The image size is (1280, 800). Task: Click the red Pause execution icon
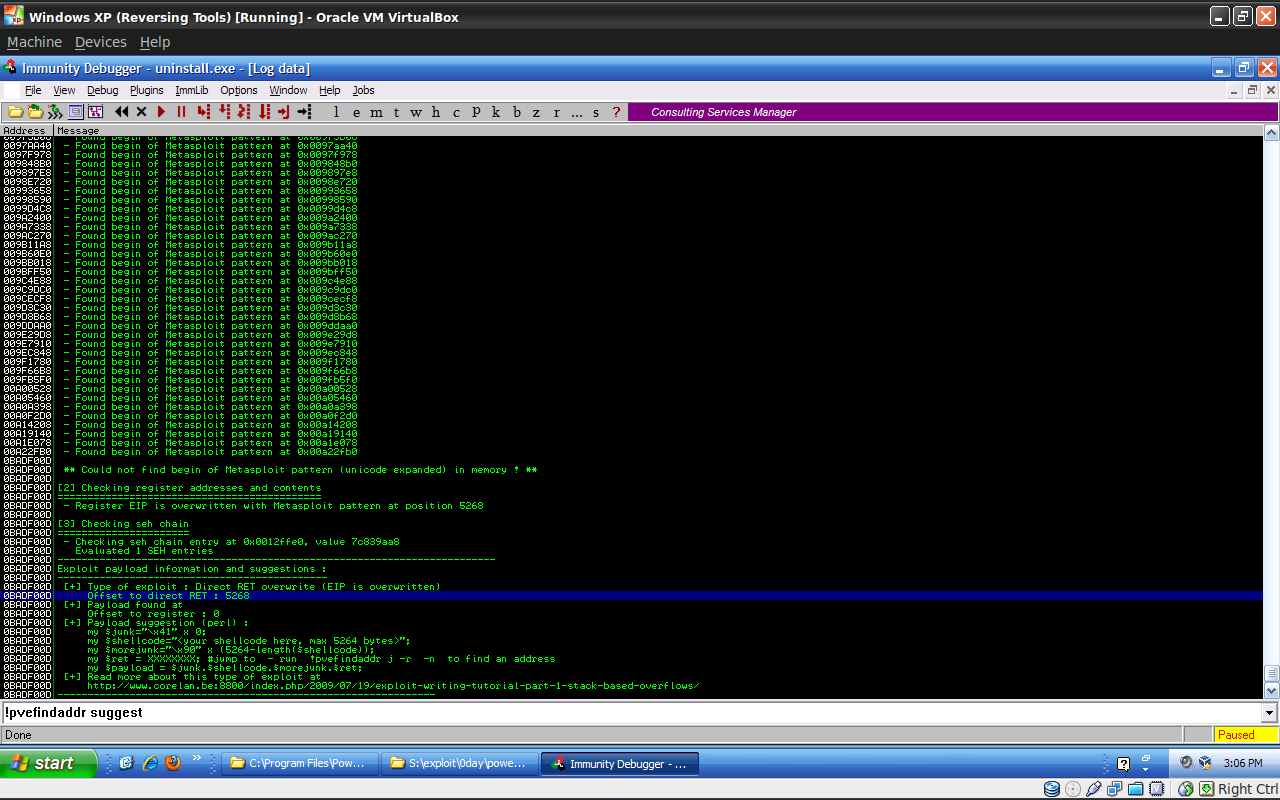pyautogui.click(x=181, y=112)
